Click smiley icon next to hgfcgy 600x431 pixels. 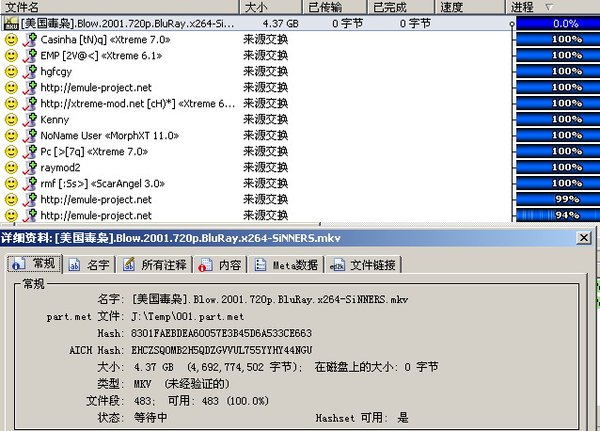click(x=11, y=72)
